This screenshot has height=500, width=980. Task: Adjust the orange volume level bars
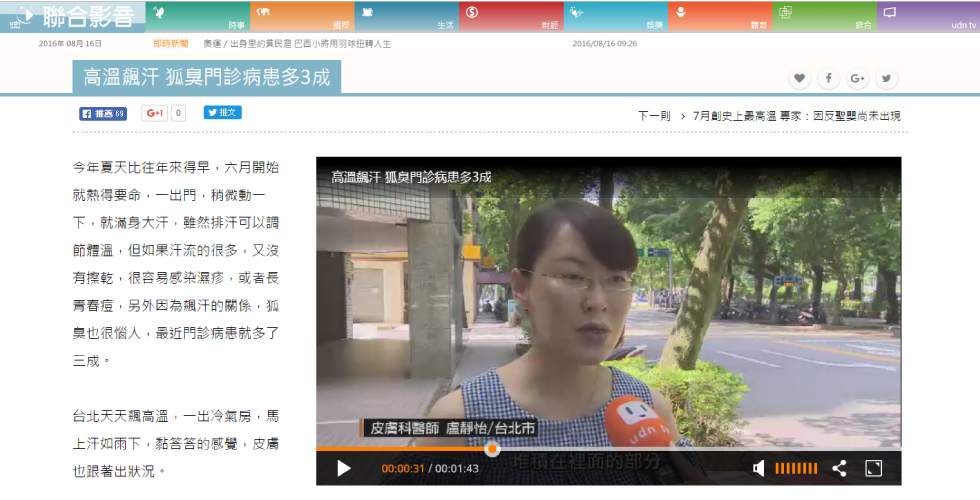coord(796,468)
